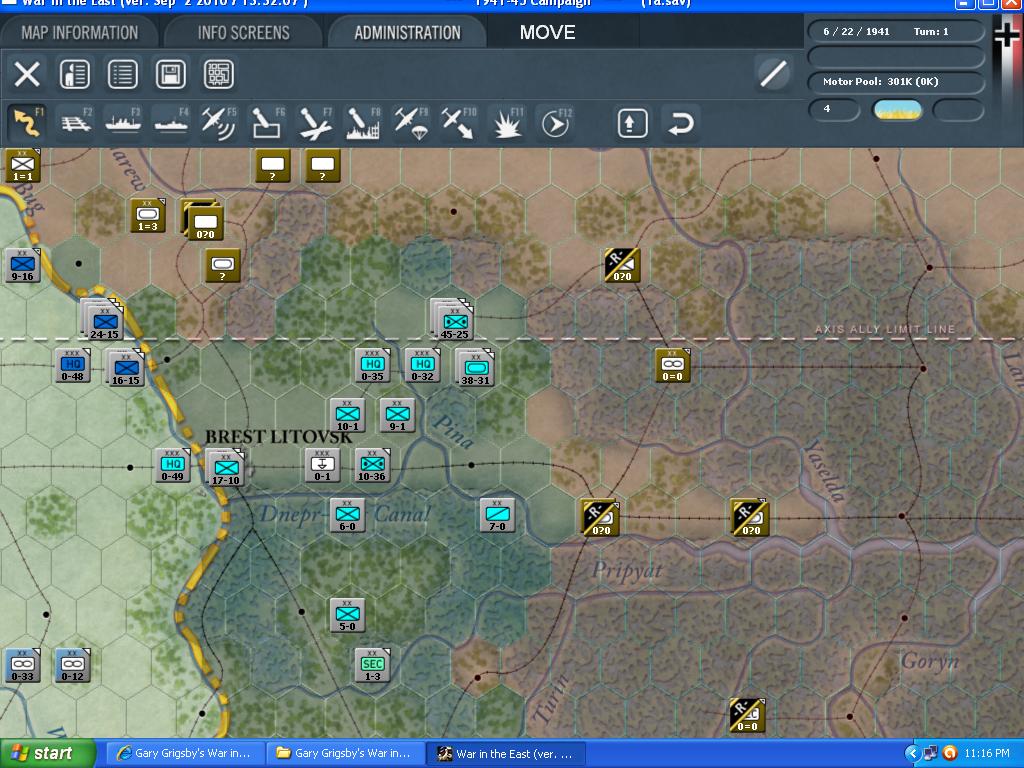Click the Motor Pool: 301K (0K) field
Viewport: 1024px width, 768px height.
(896, 82)
